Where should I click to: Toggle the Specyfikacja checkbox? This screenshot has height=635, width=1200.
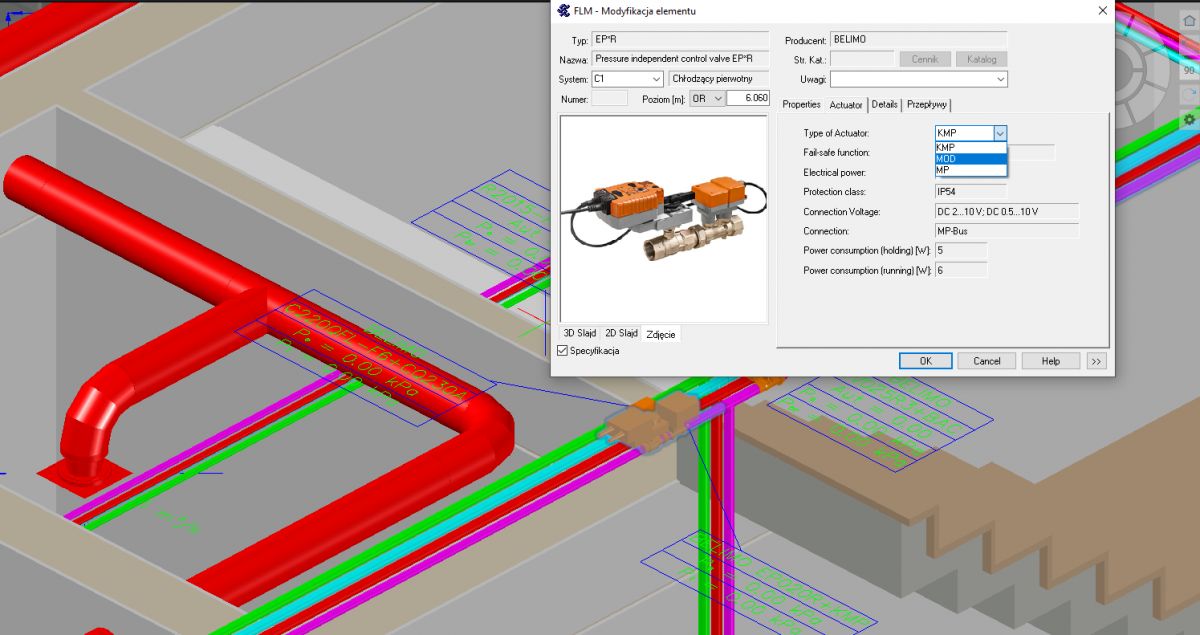(563, 351)
